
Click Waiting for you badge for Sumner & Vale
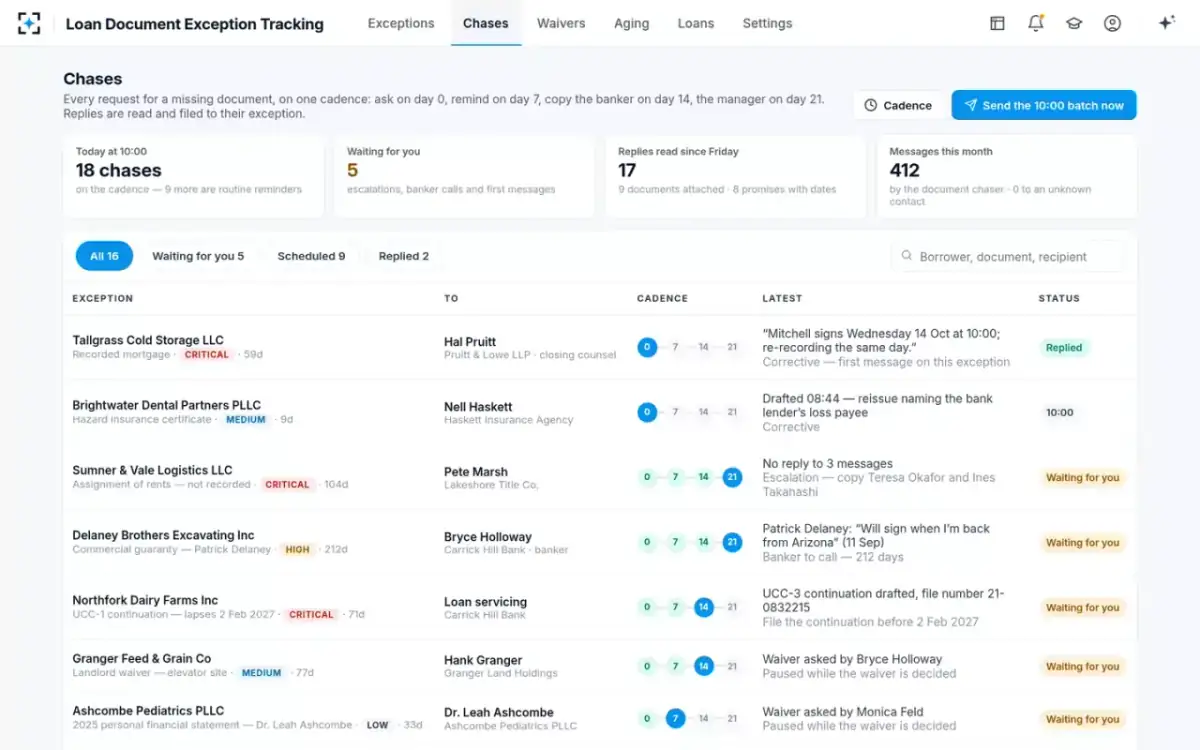pyautogui.click(x=1083, y=477)
